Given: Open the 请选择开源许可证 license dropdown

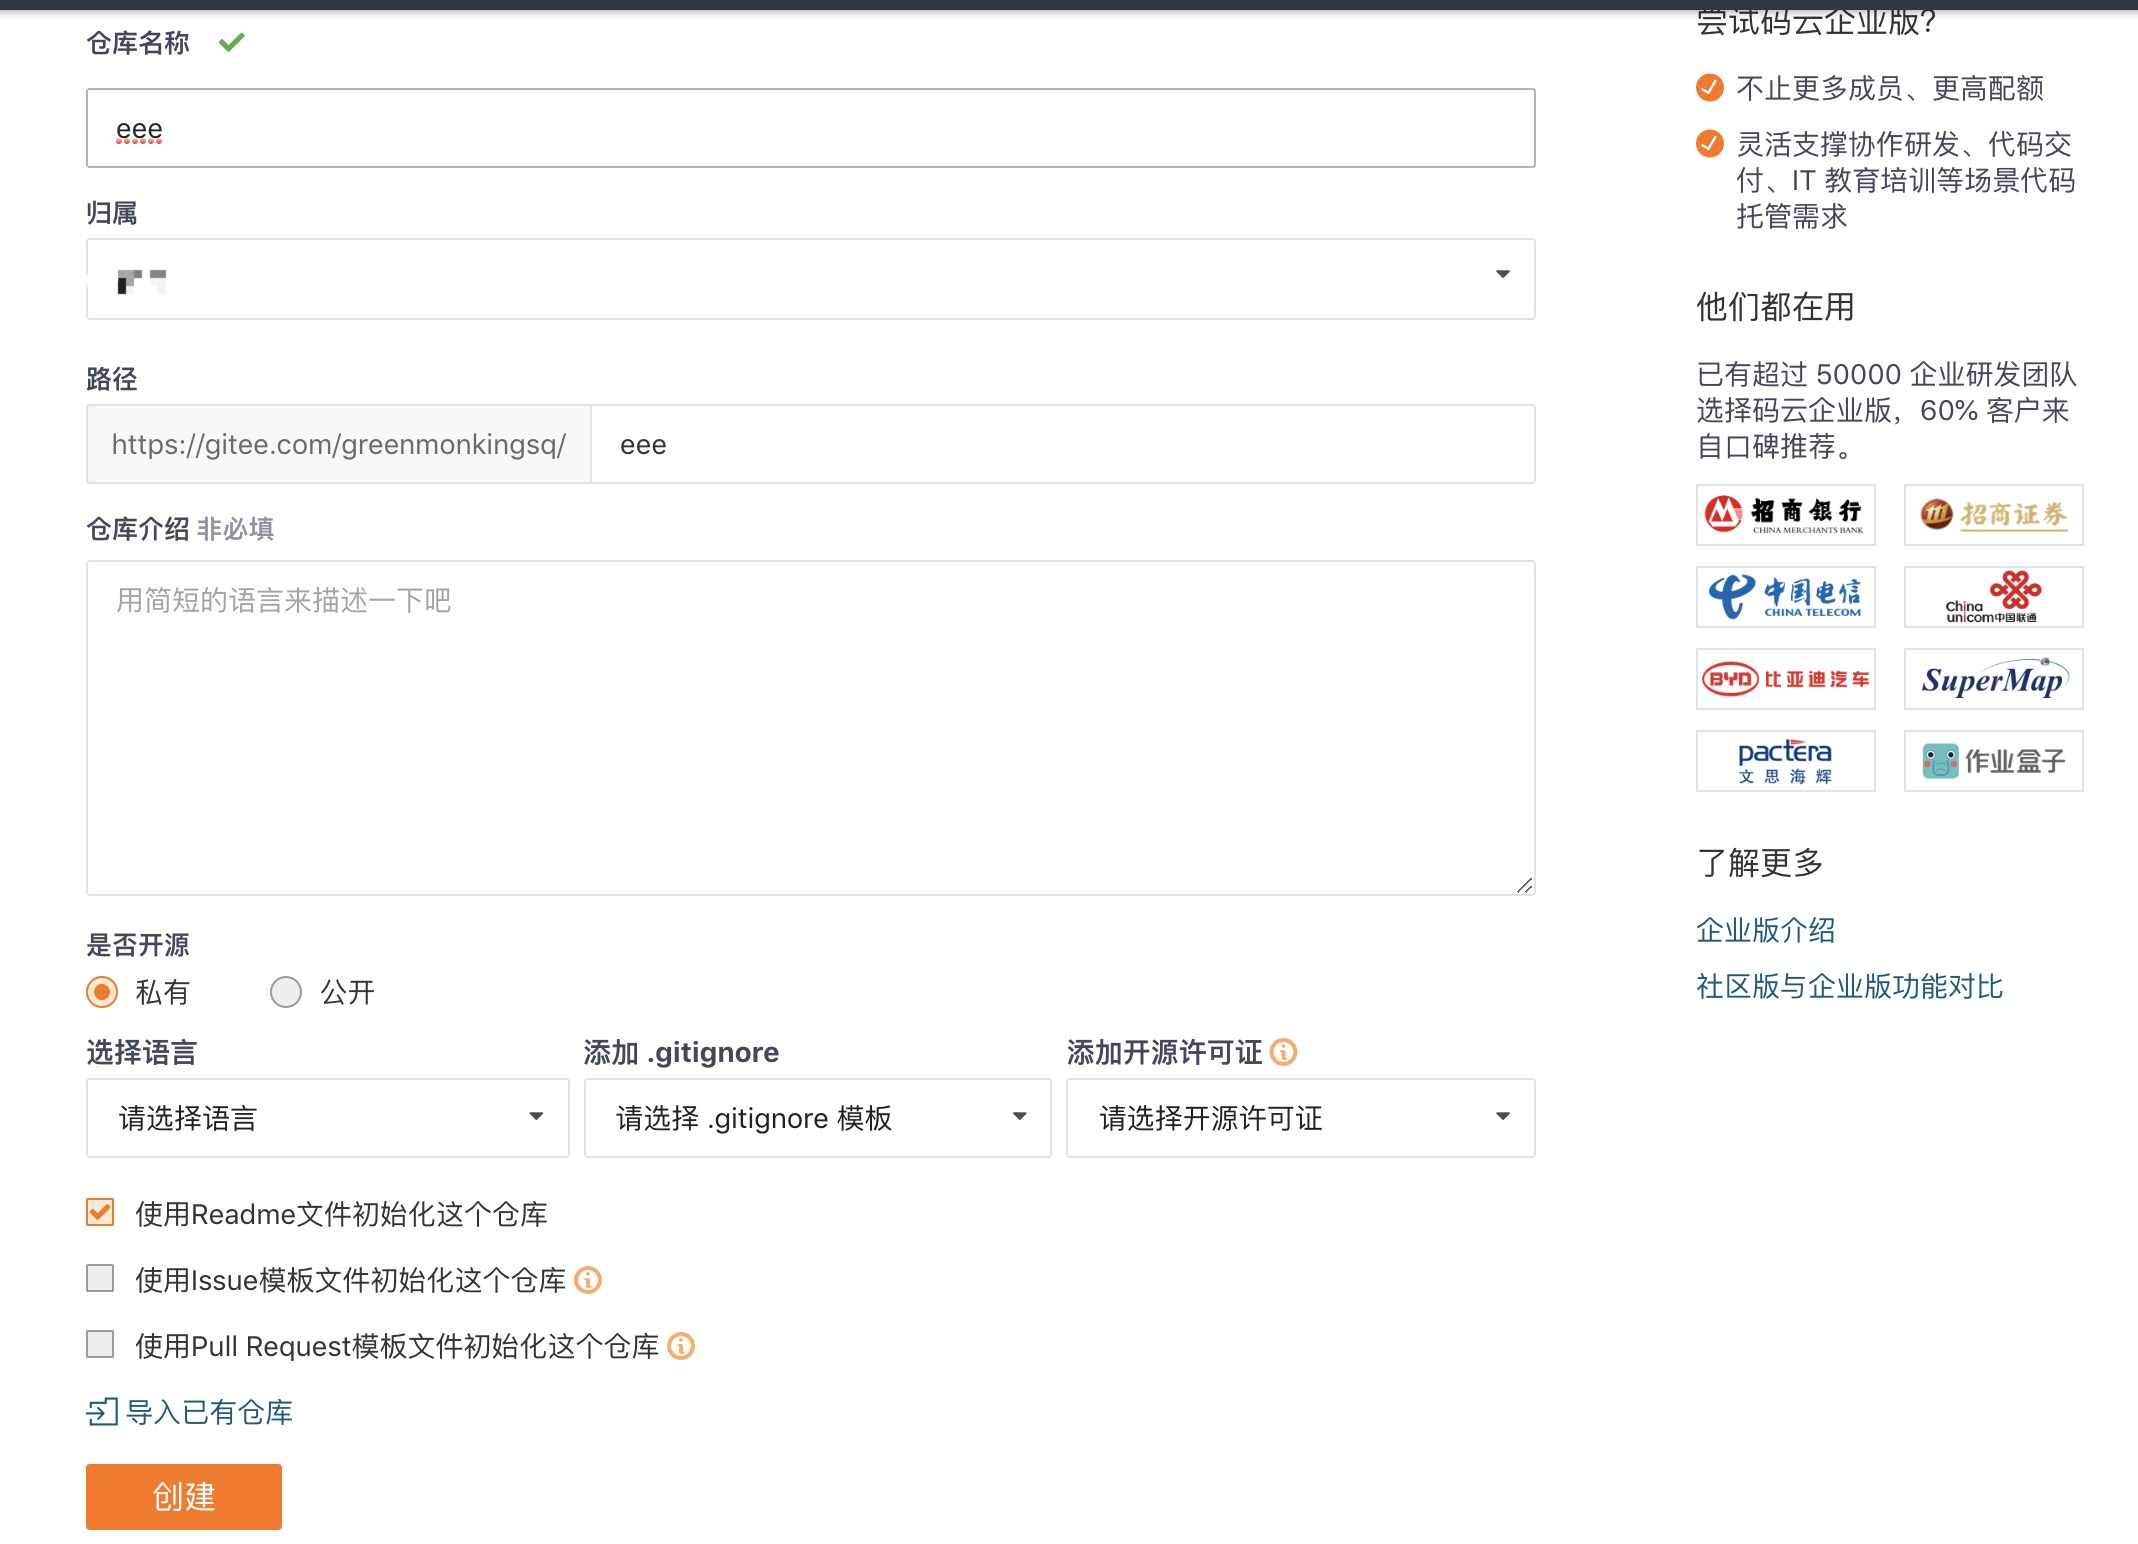Looking at the screenshot, I should click(1300, 1118).
